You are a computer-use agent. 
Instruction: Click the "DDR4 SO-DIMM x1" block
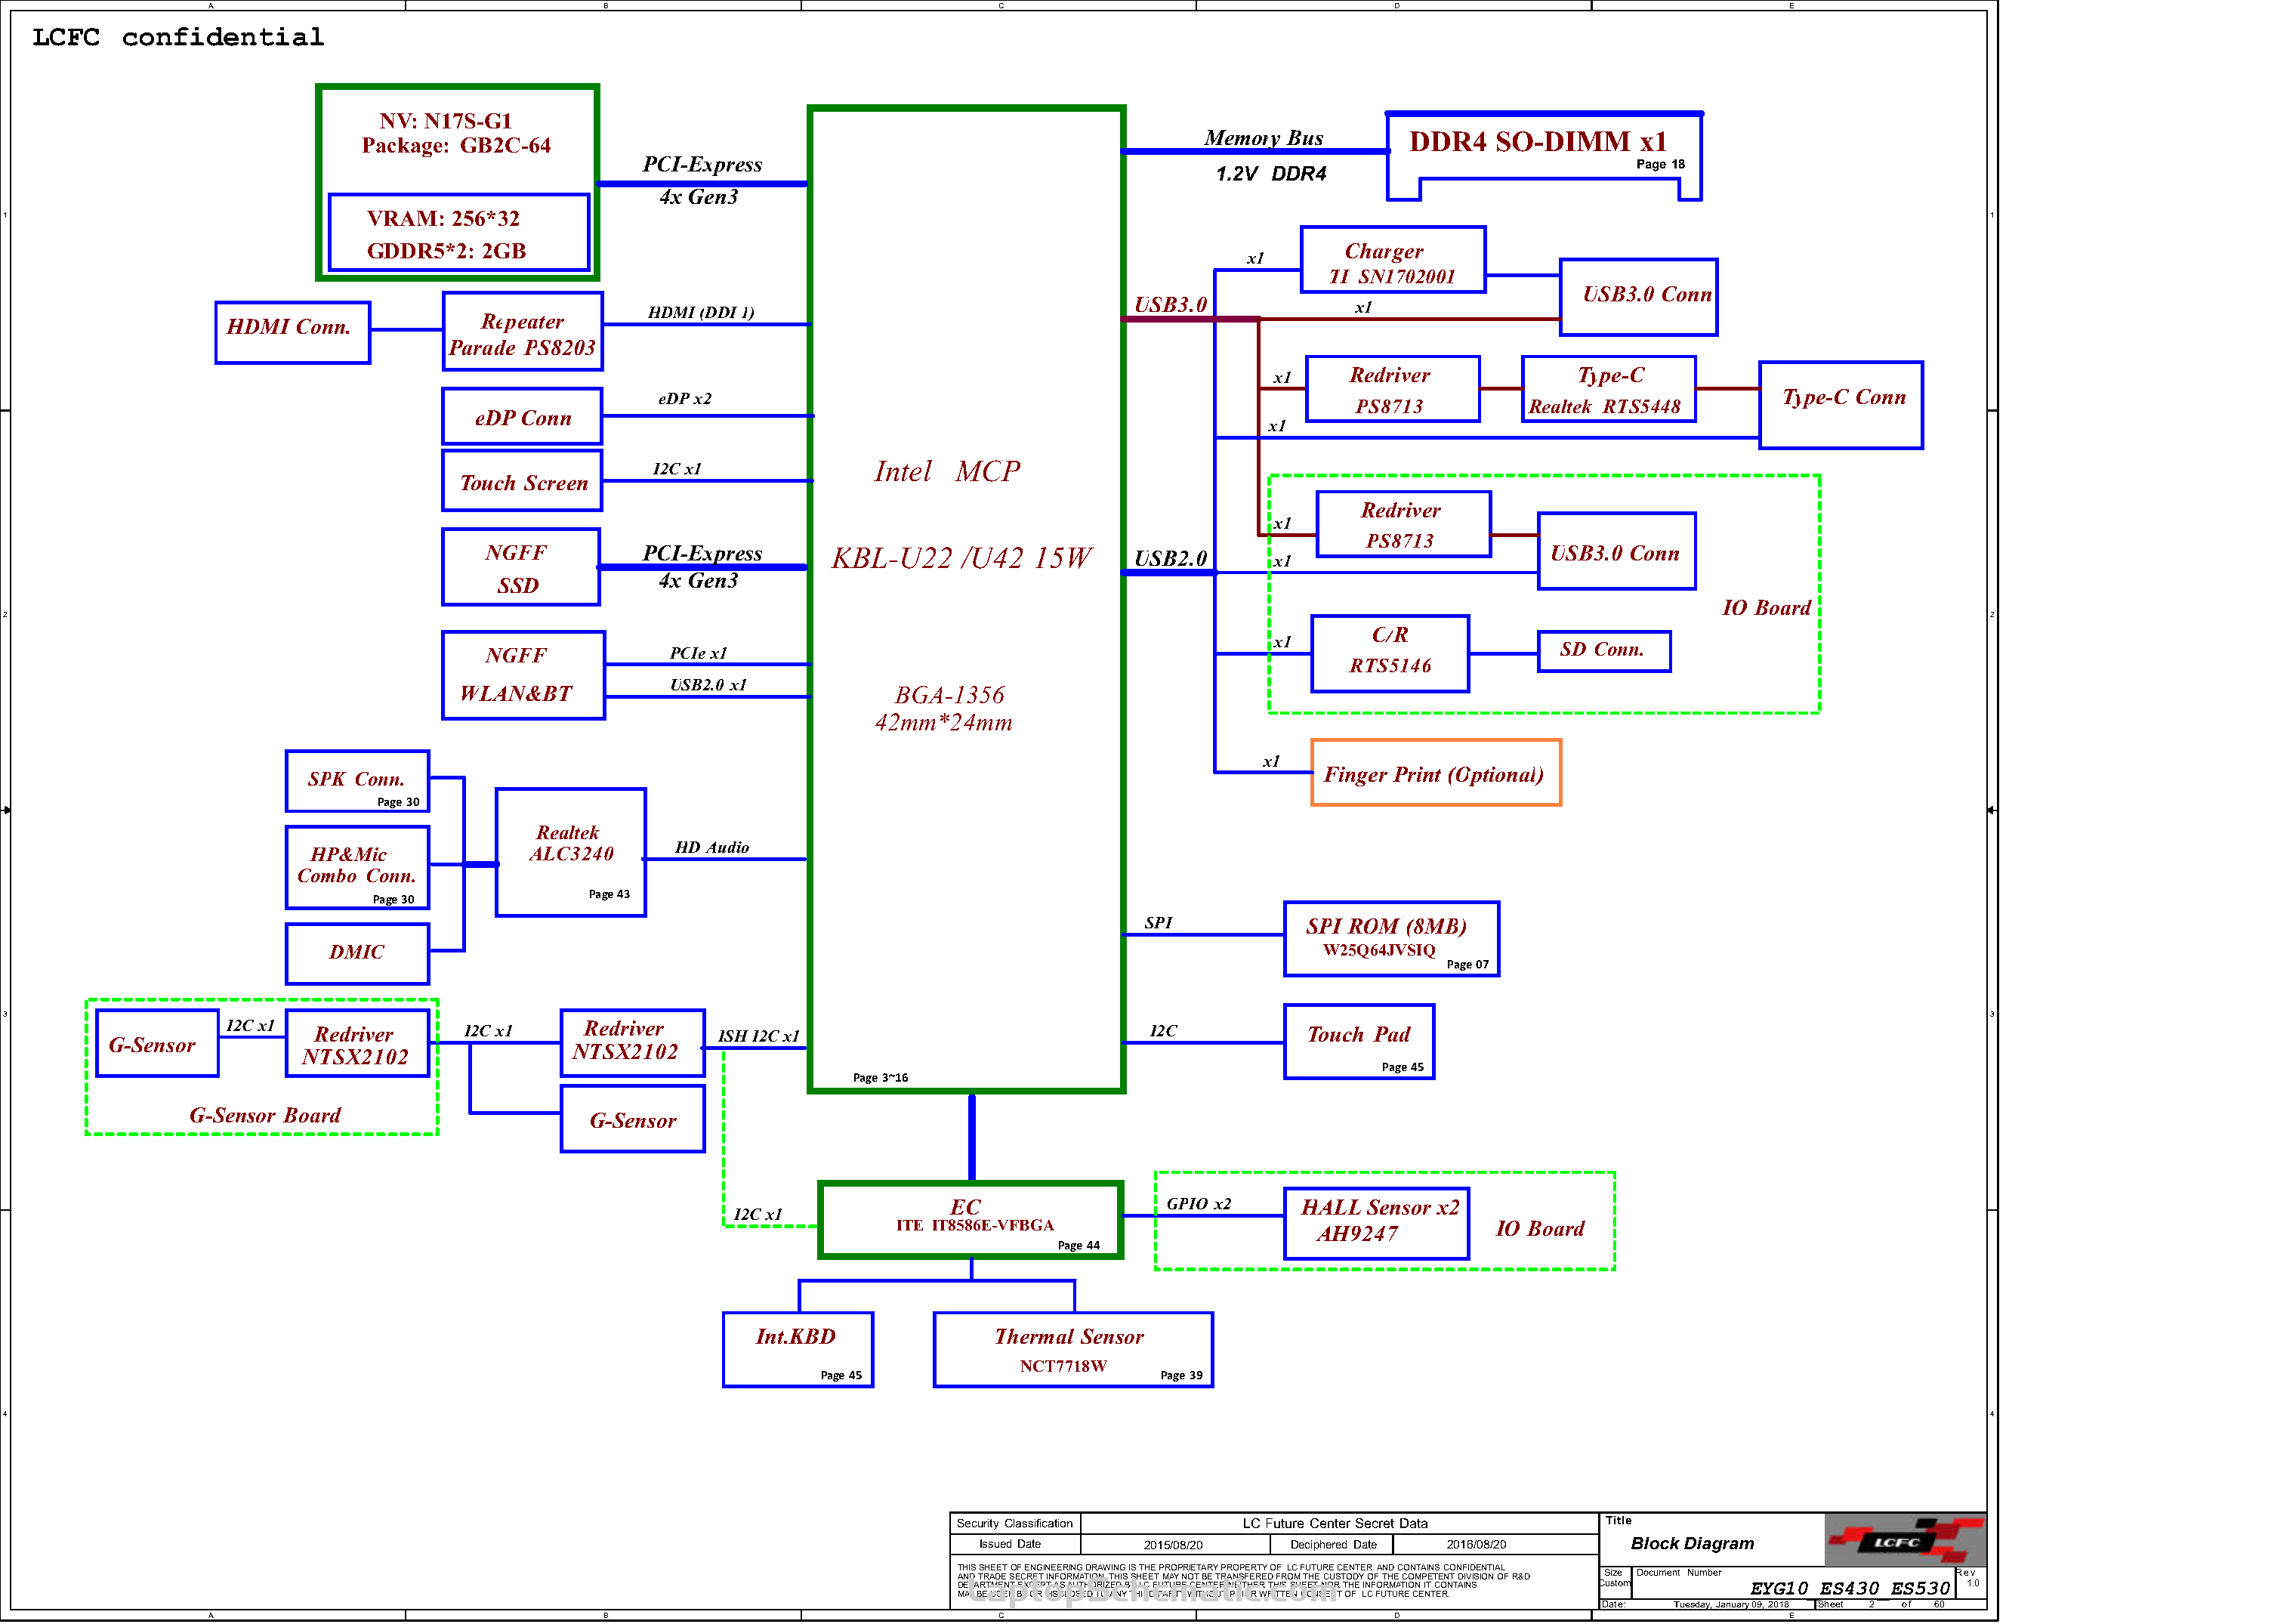pyautogui.click(x=1544, y=156)
